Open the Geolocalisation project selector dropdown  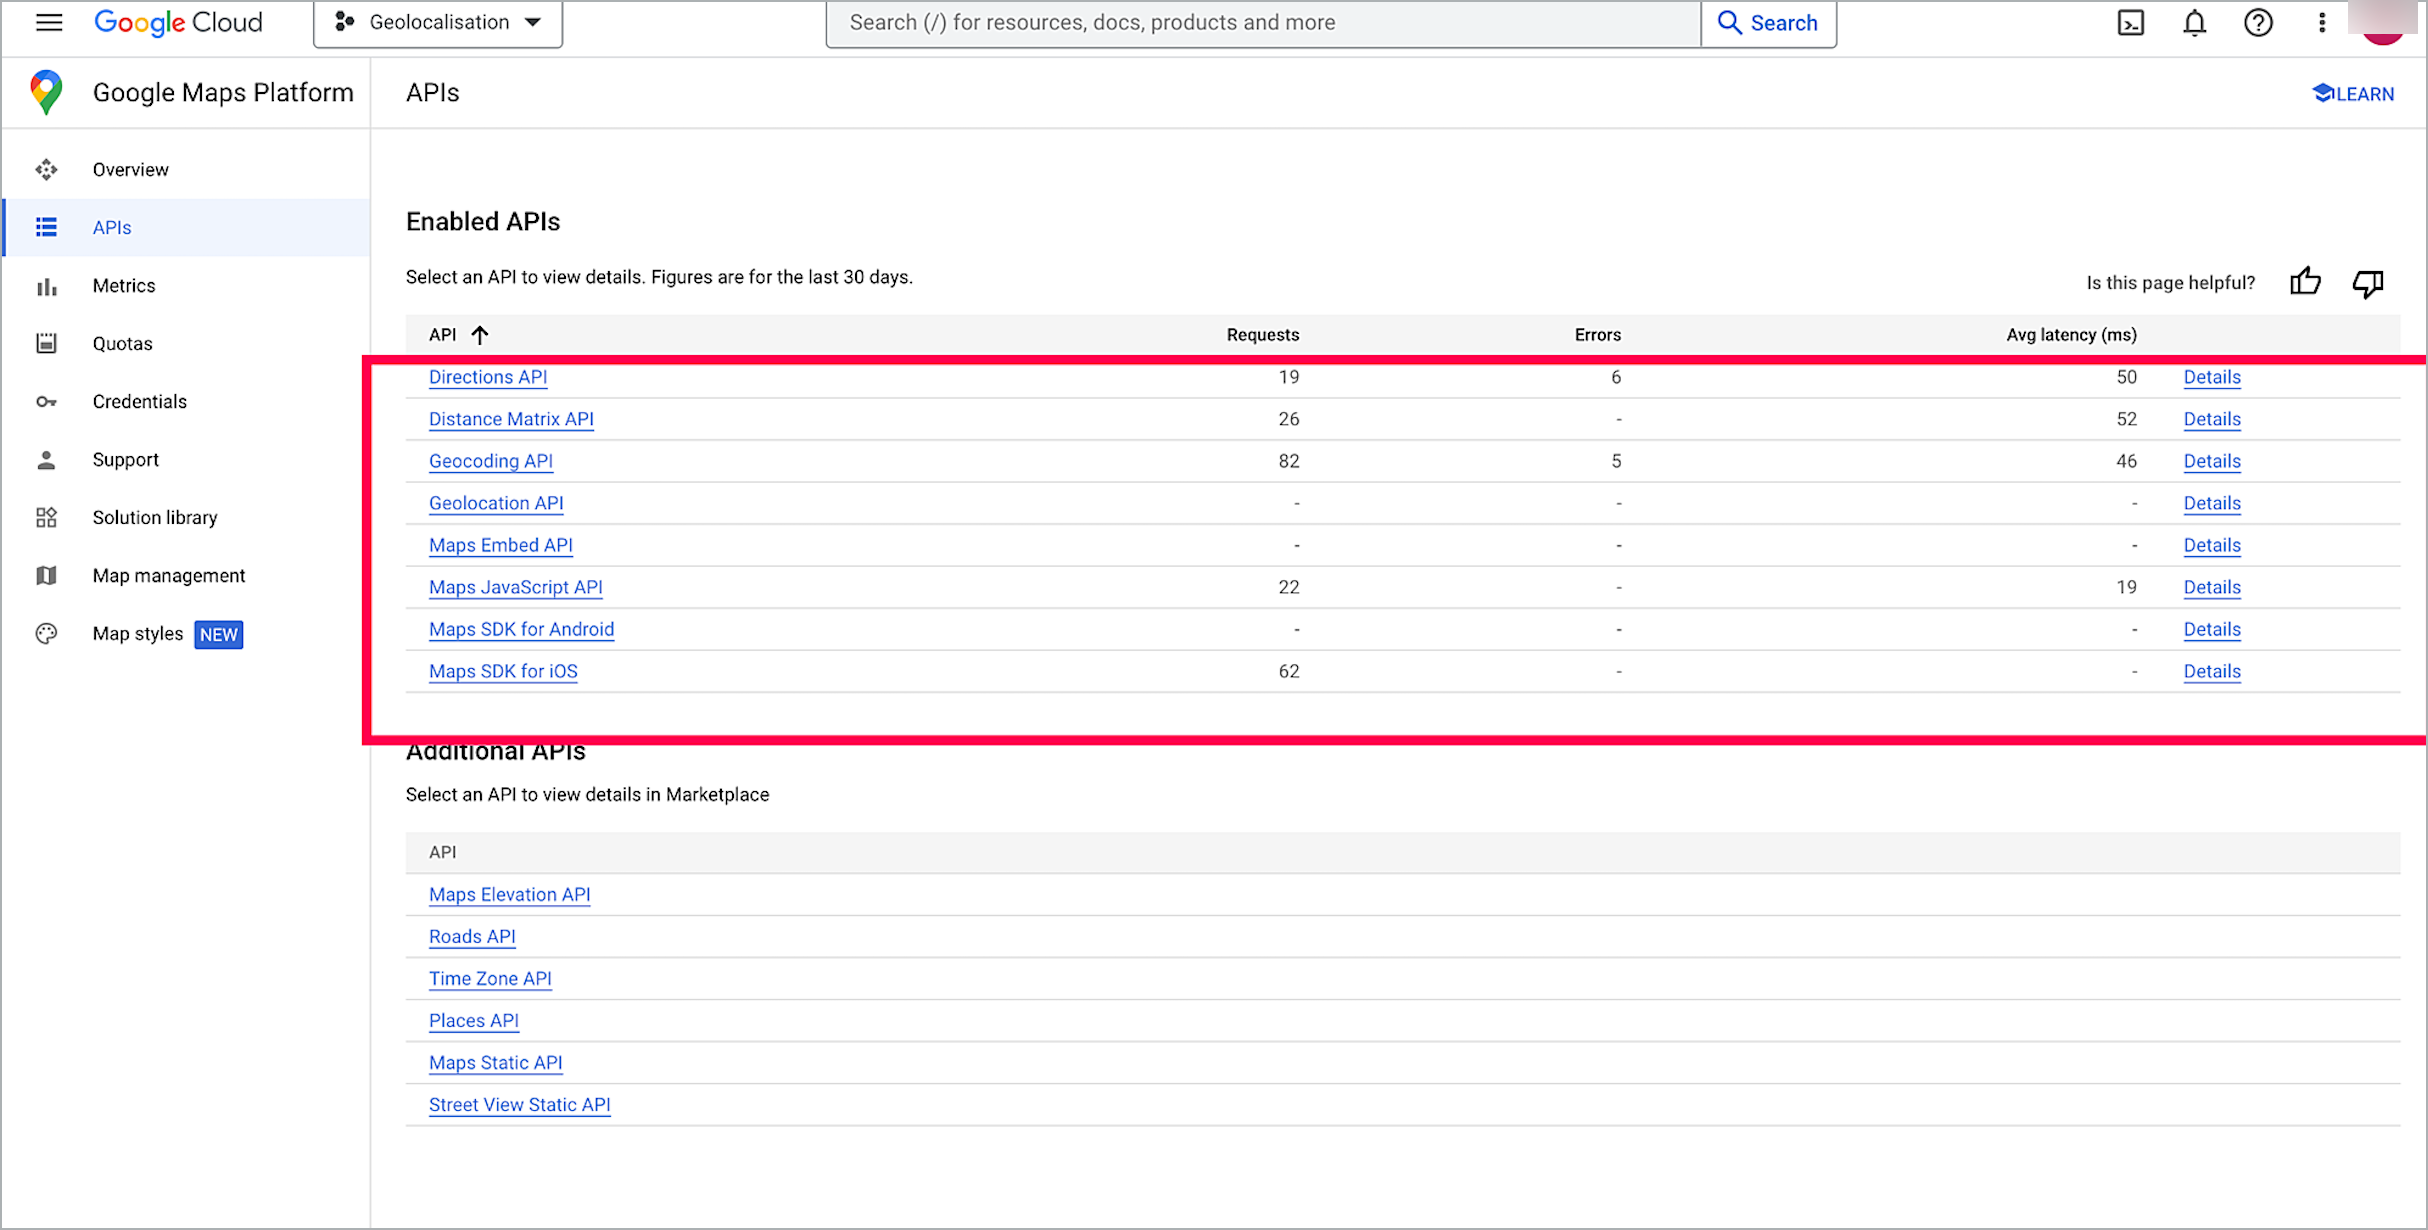438,23
